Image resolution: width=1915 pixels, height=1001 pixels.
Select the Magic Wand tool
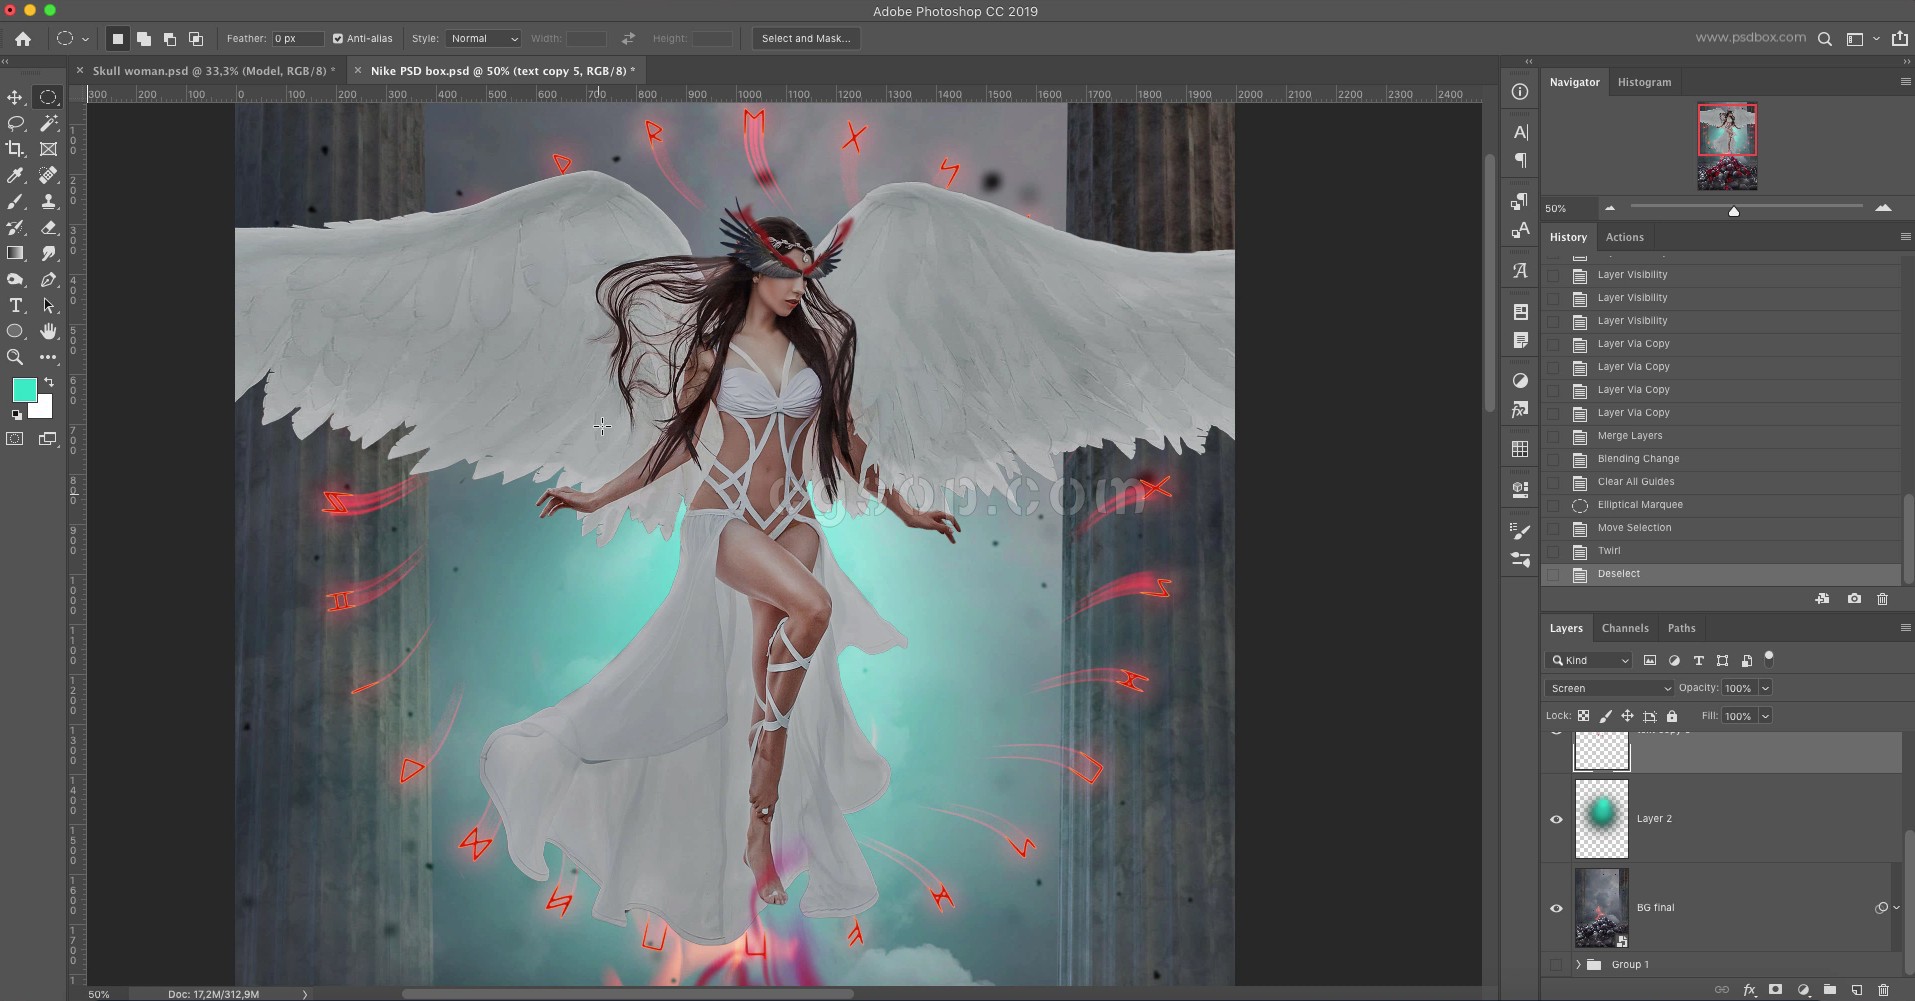tap(48, 123)
